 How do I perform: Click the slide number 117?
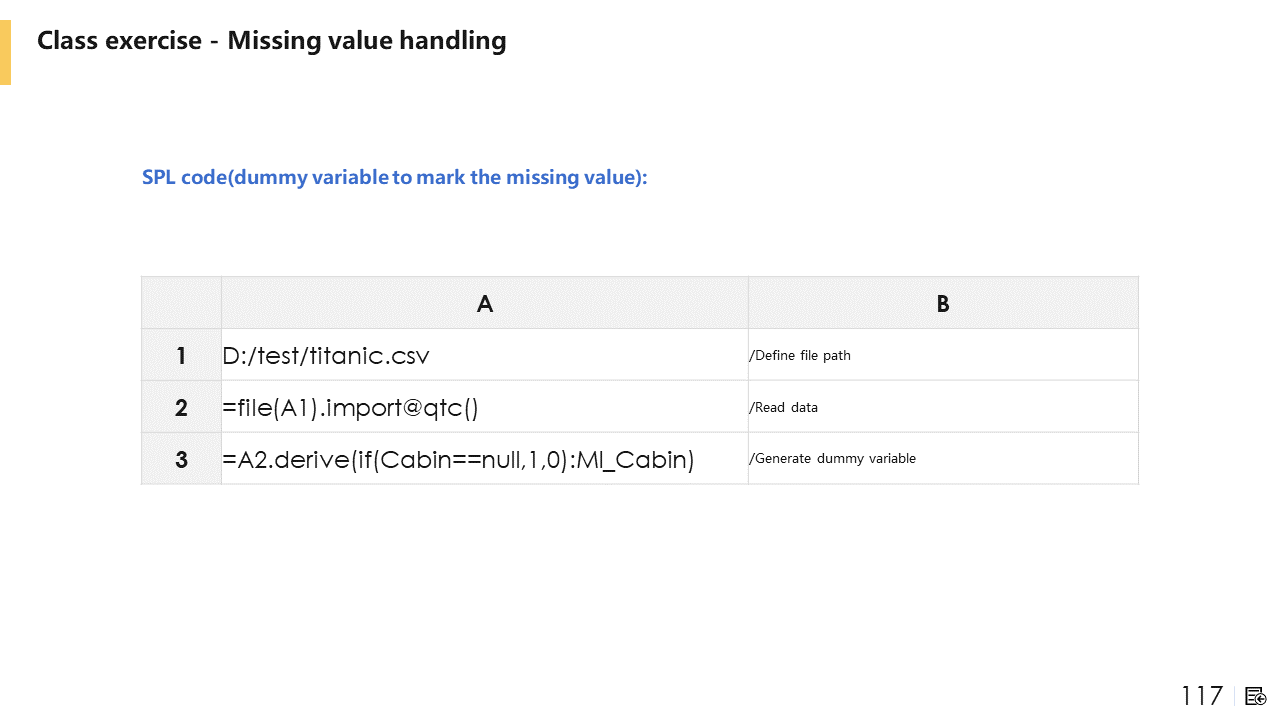point(1201,696)
